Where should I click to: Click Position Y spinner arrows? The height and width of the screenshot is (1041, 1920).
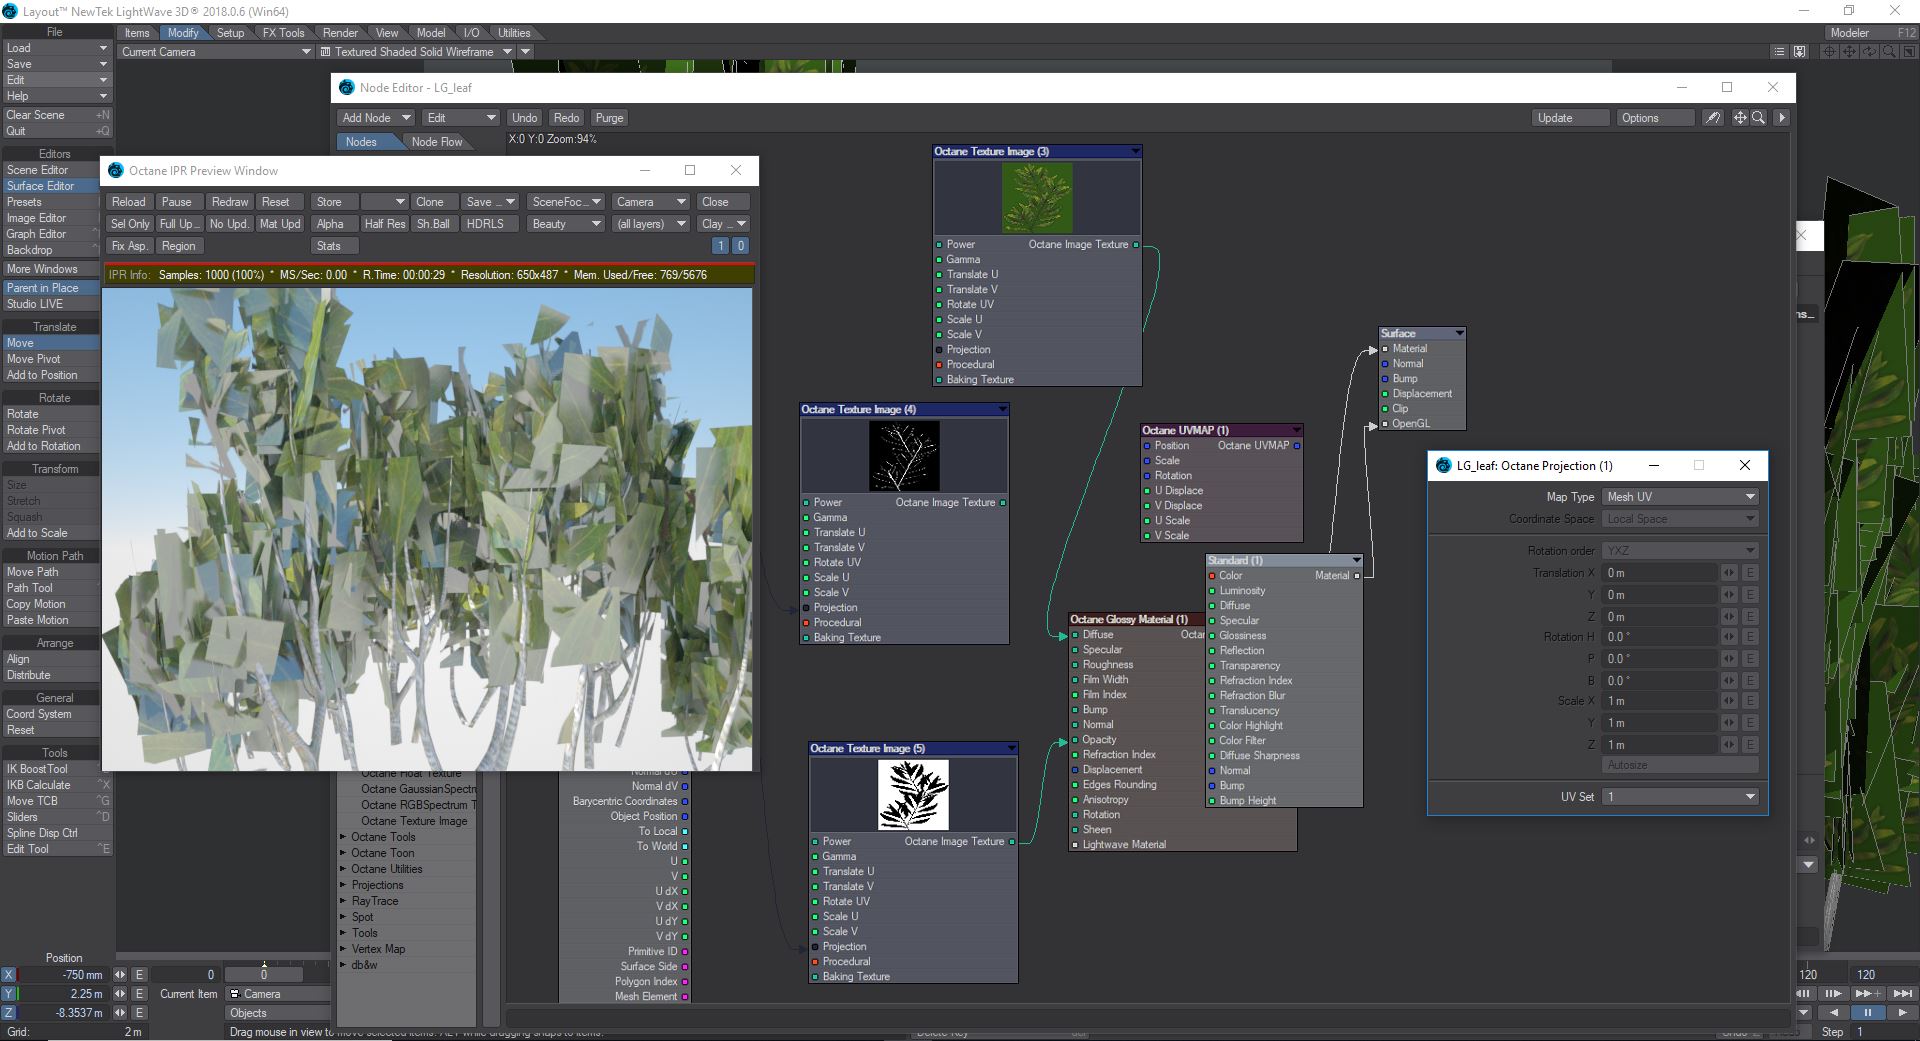pyautogui.click(x=120, y=994)
